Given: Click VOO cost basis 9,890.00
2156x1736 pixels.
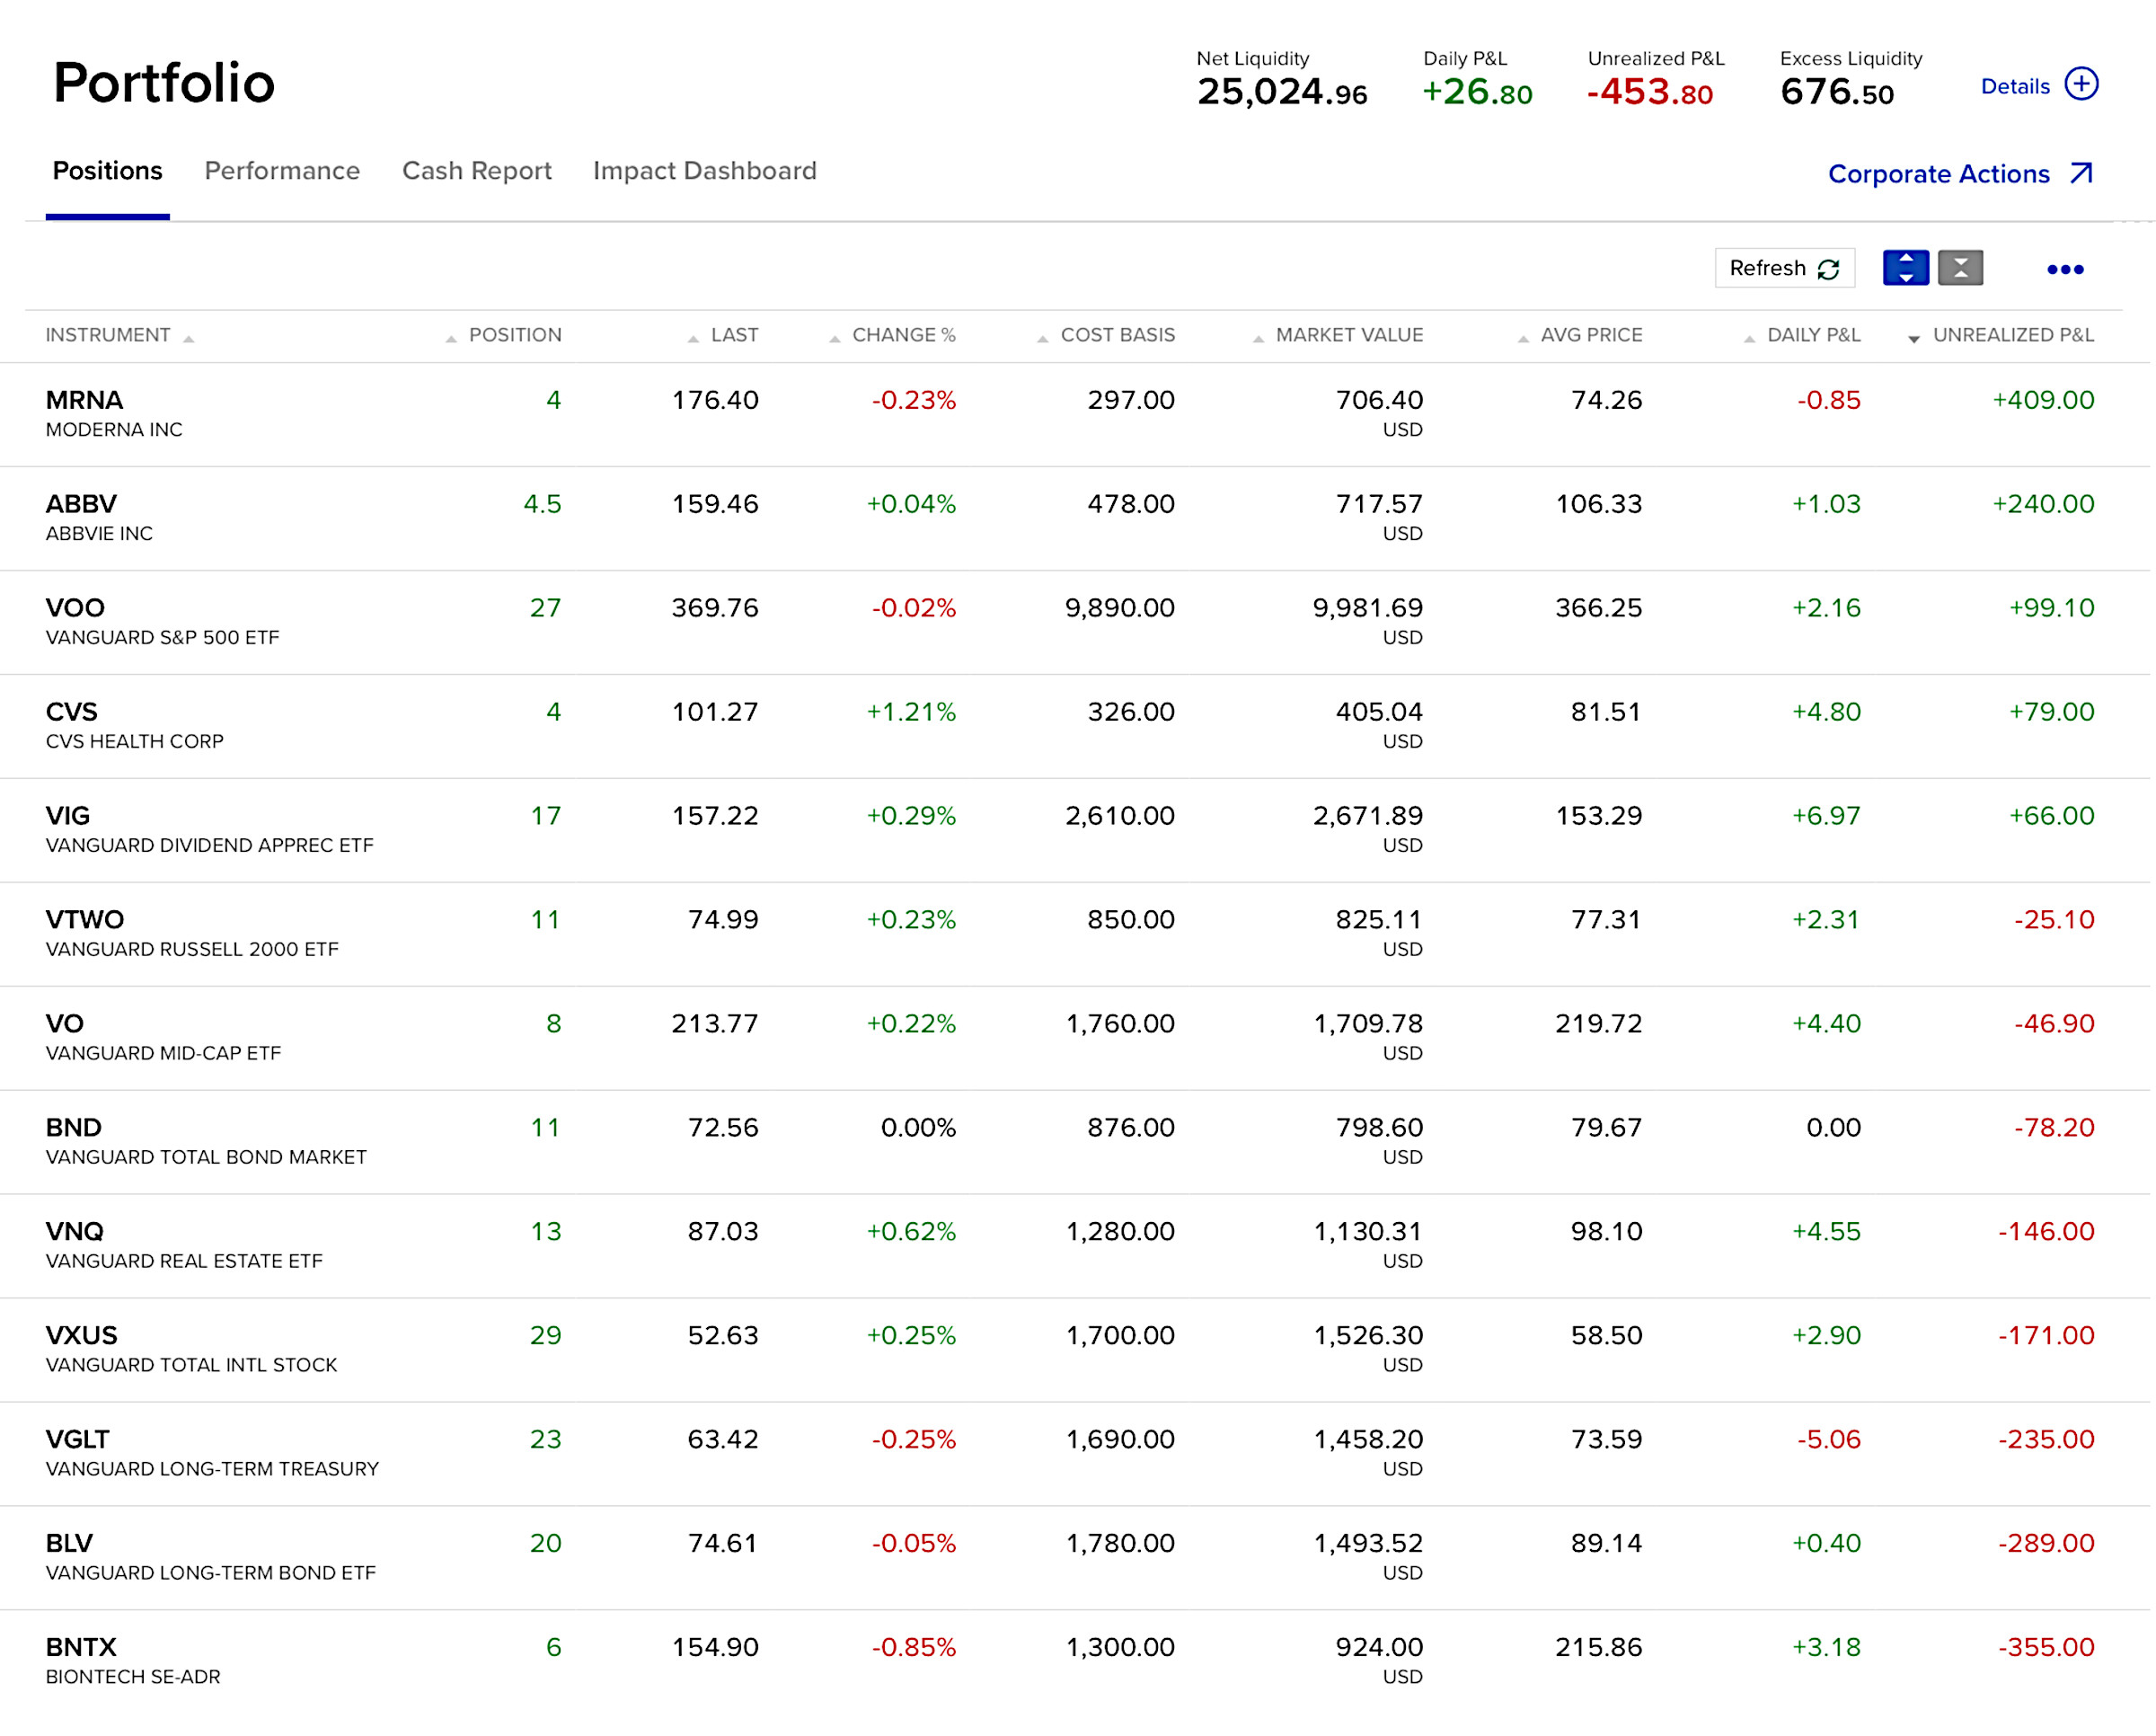Looking at the screenshot, I should point(1120,608).
